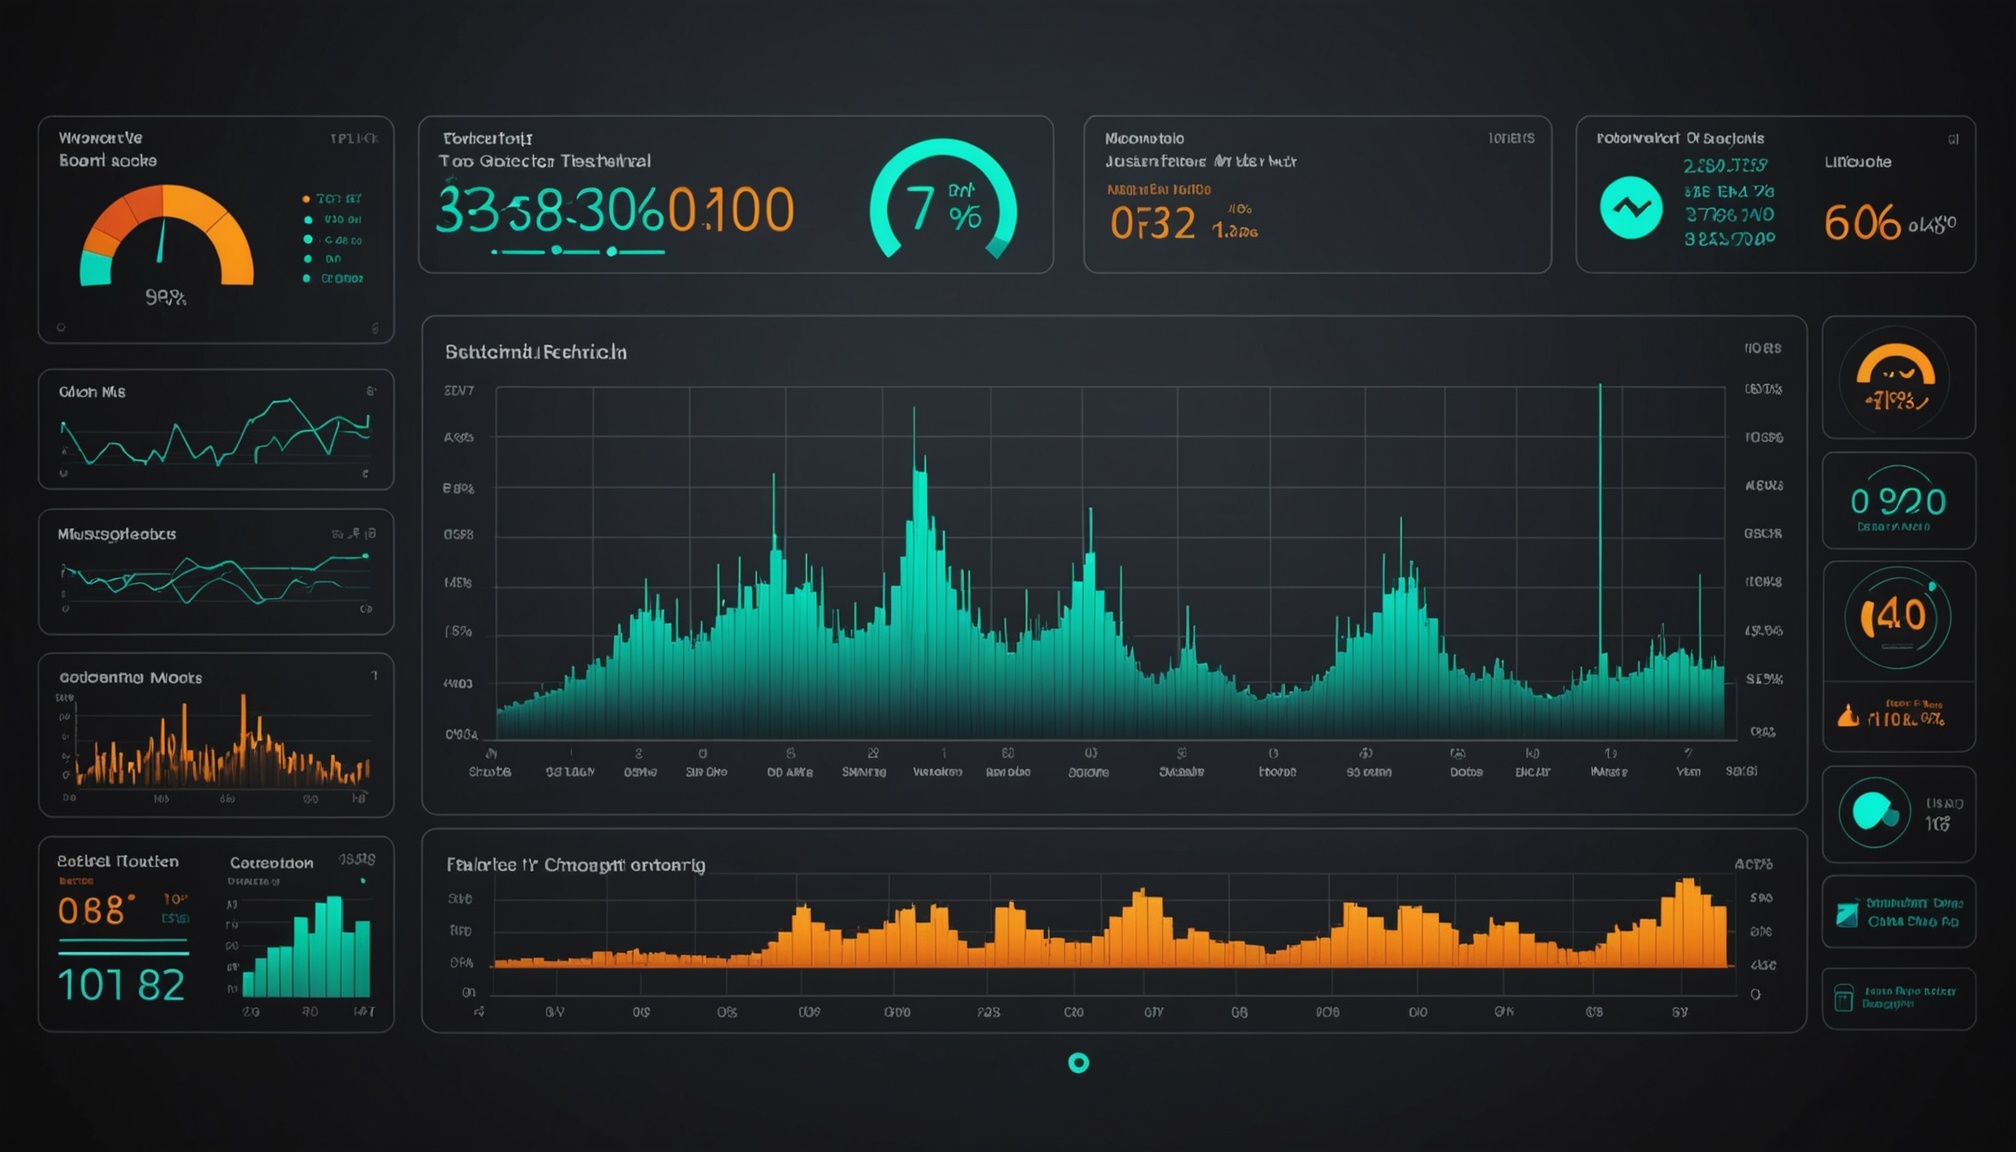Click the 'Liflouote' label above 606
Screen dimensions: 2016x1152
click(1857, 162)
